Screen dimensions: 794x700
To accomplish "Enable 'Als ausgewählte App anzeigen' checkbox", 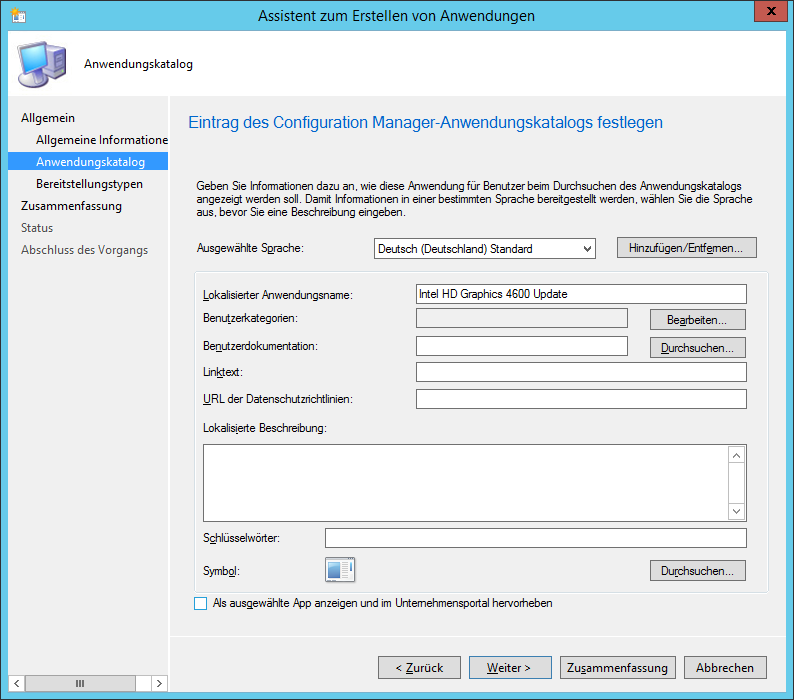I will click(x=200, y=604).
